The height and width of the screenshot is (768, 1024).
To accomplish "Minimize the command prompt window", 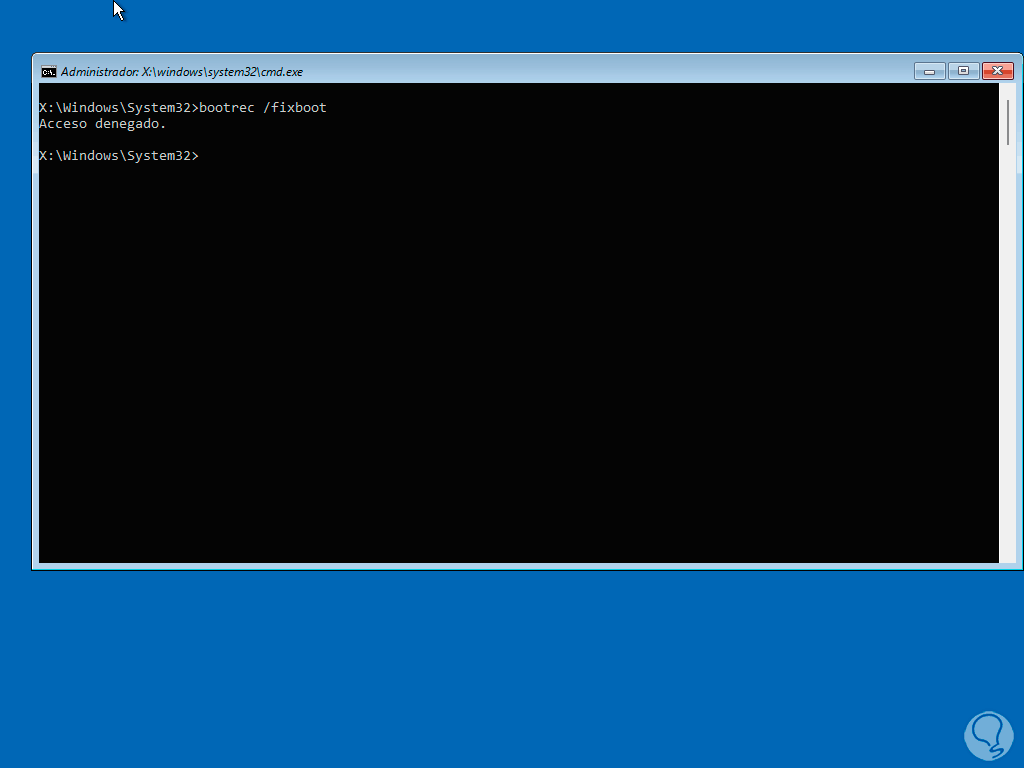I will (929, 71).
